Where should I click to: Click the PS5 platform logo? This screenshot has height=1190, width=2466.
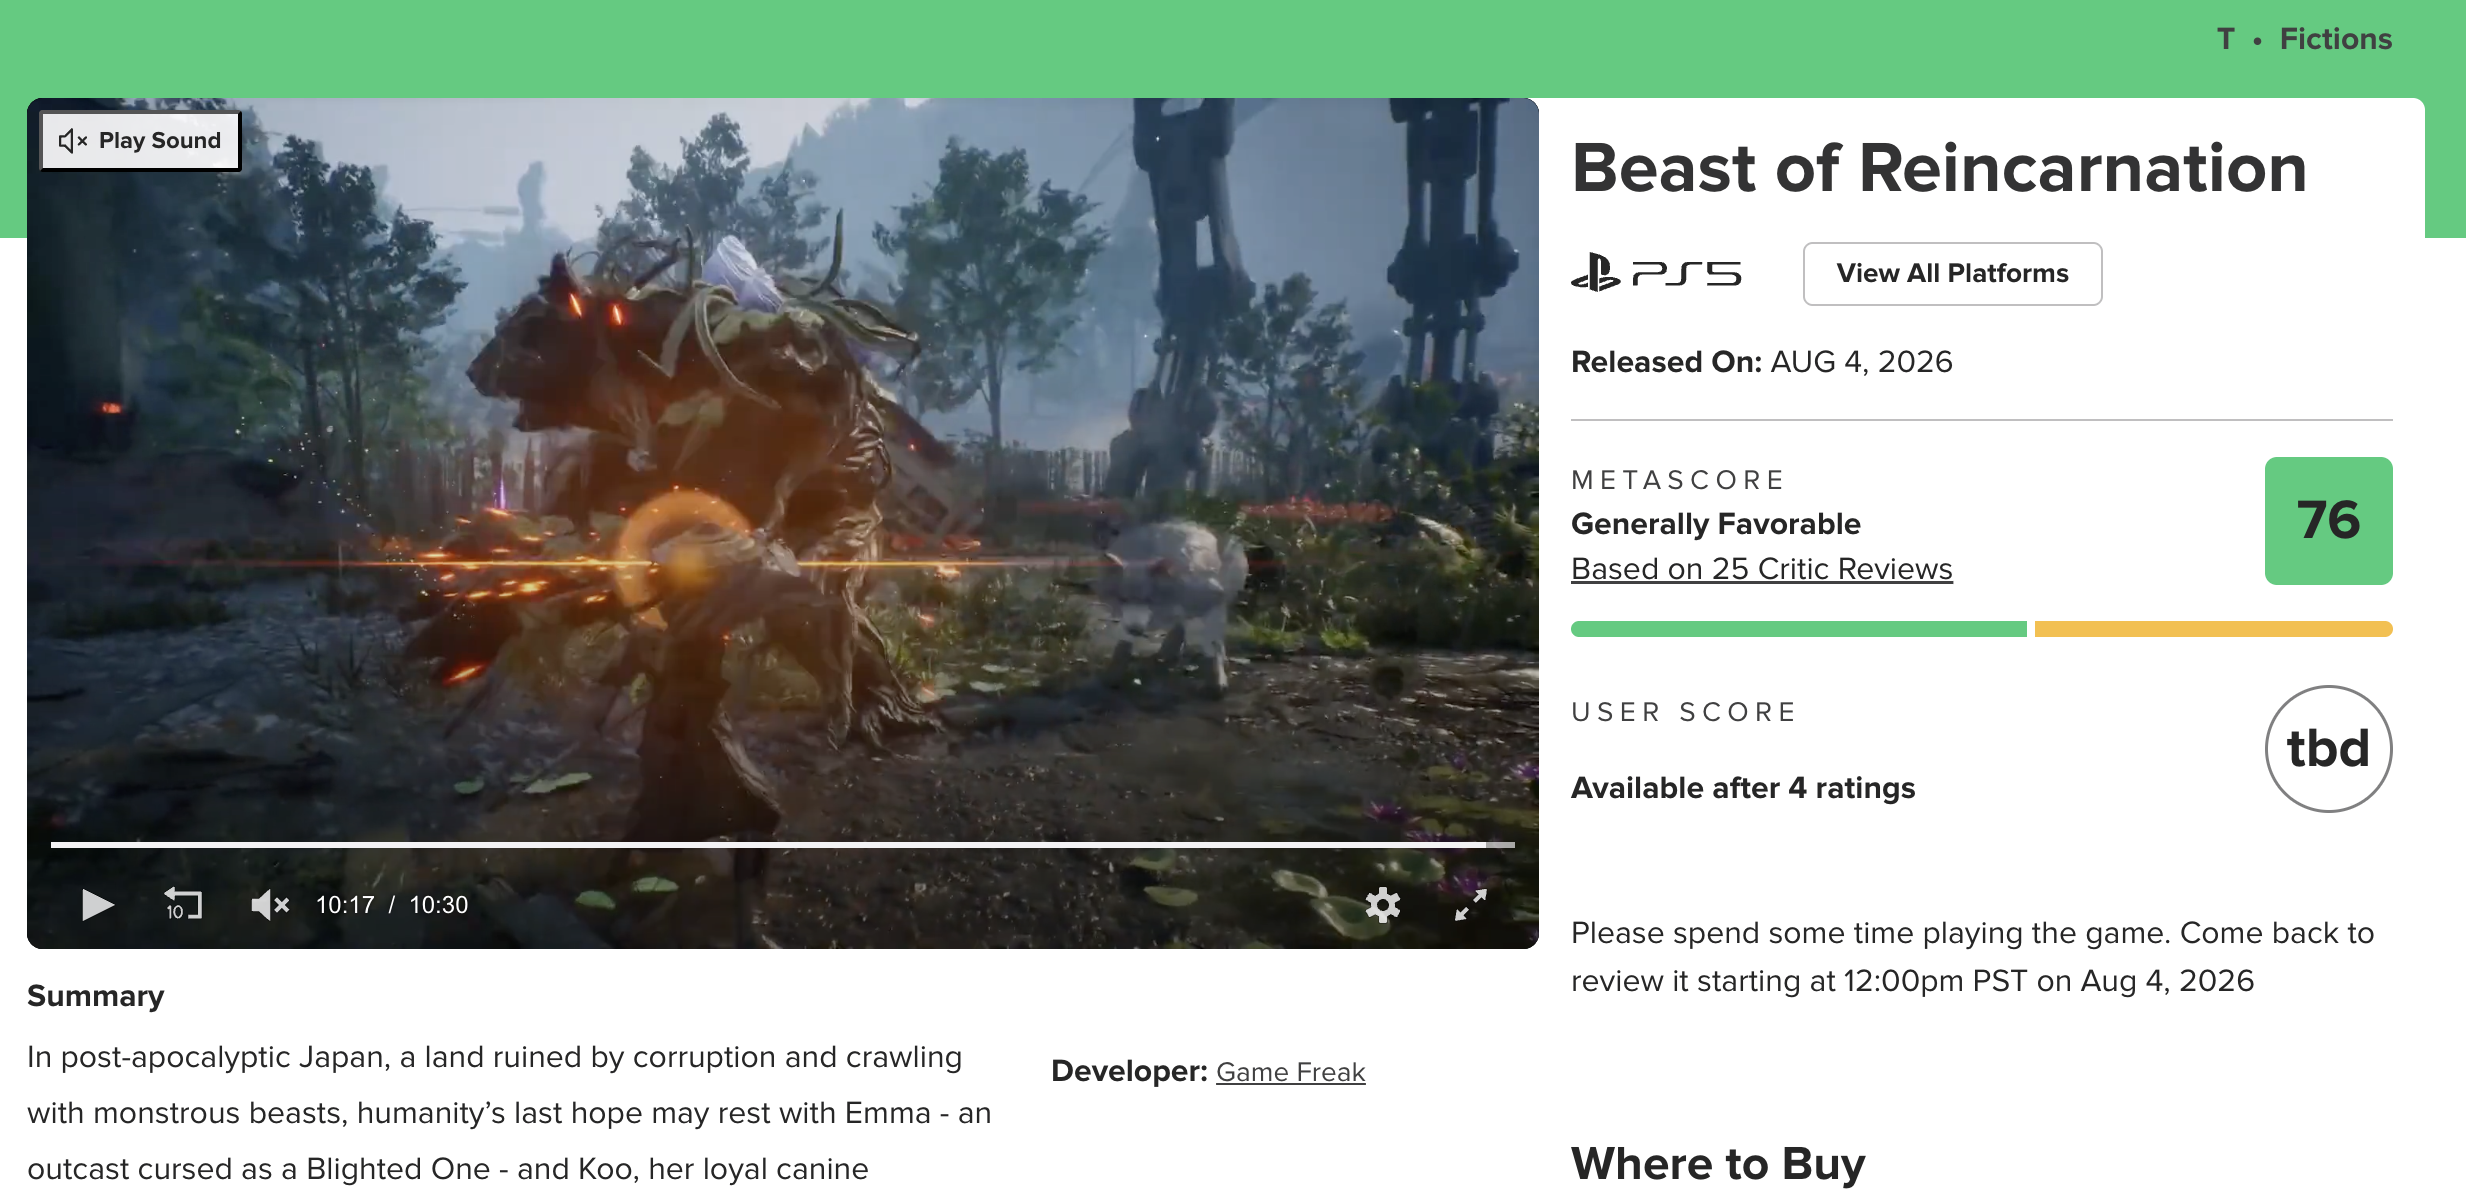tap(1656, 273)
